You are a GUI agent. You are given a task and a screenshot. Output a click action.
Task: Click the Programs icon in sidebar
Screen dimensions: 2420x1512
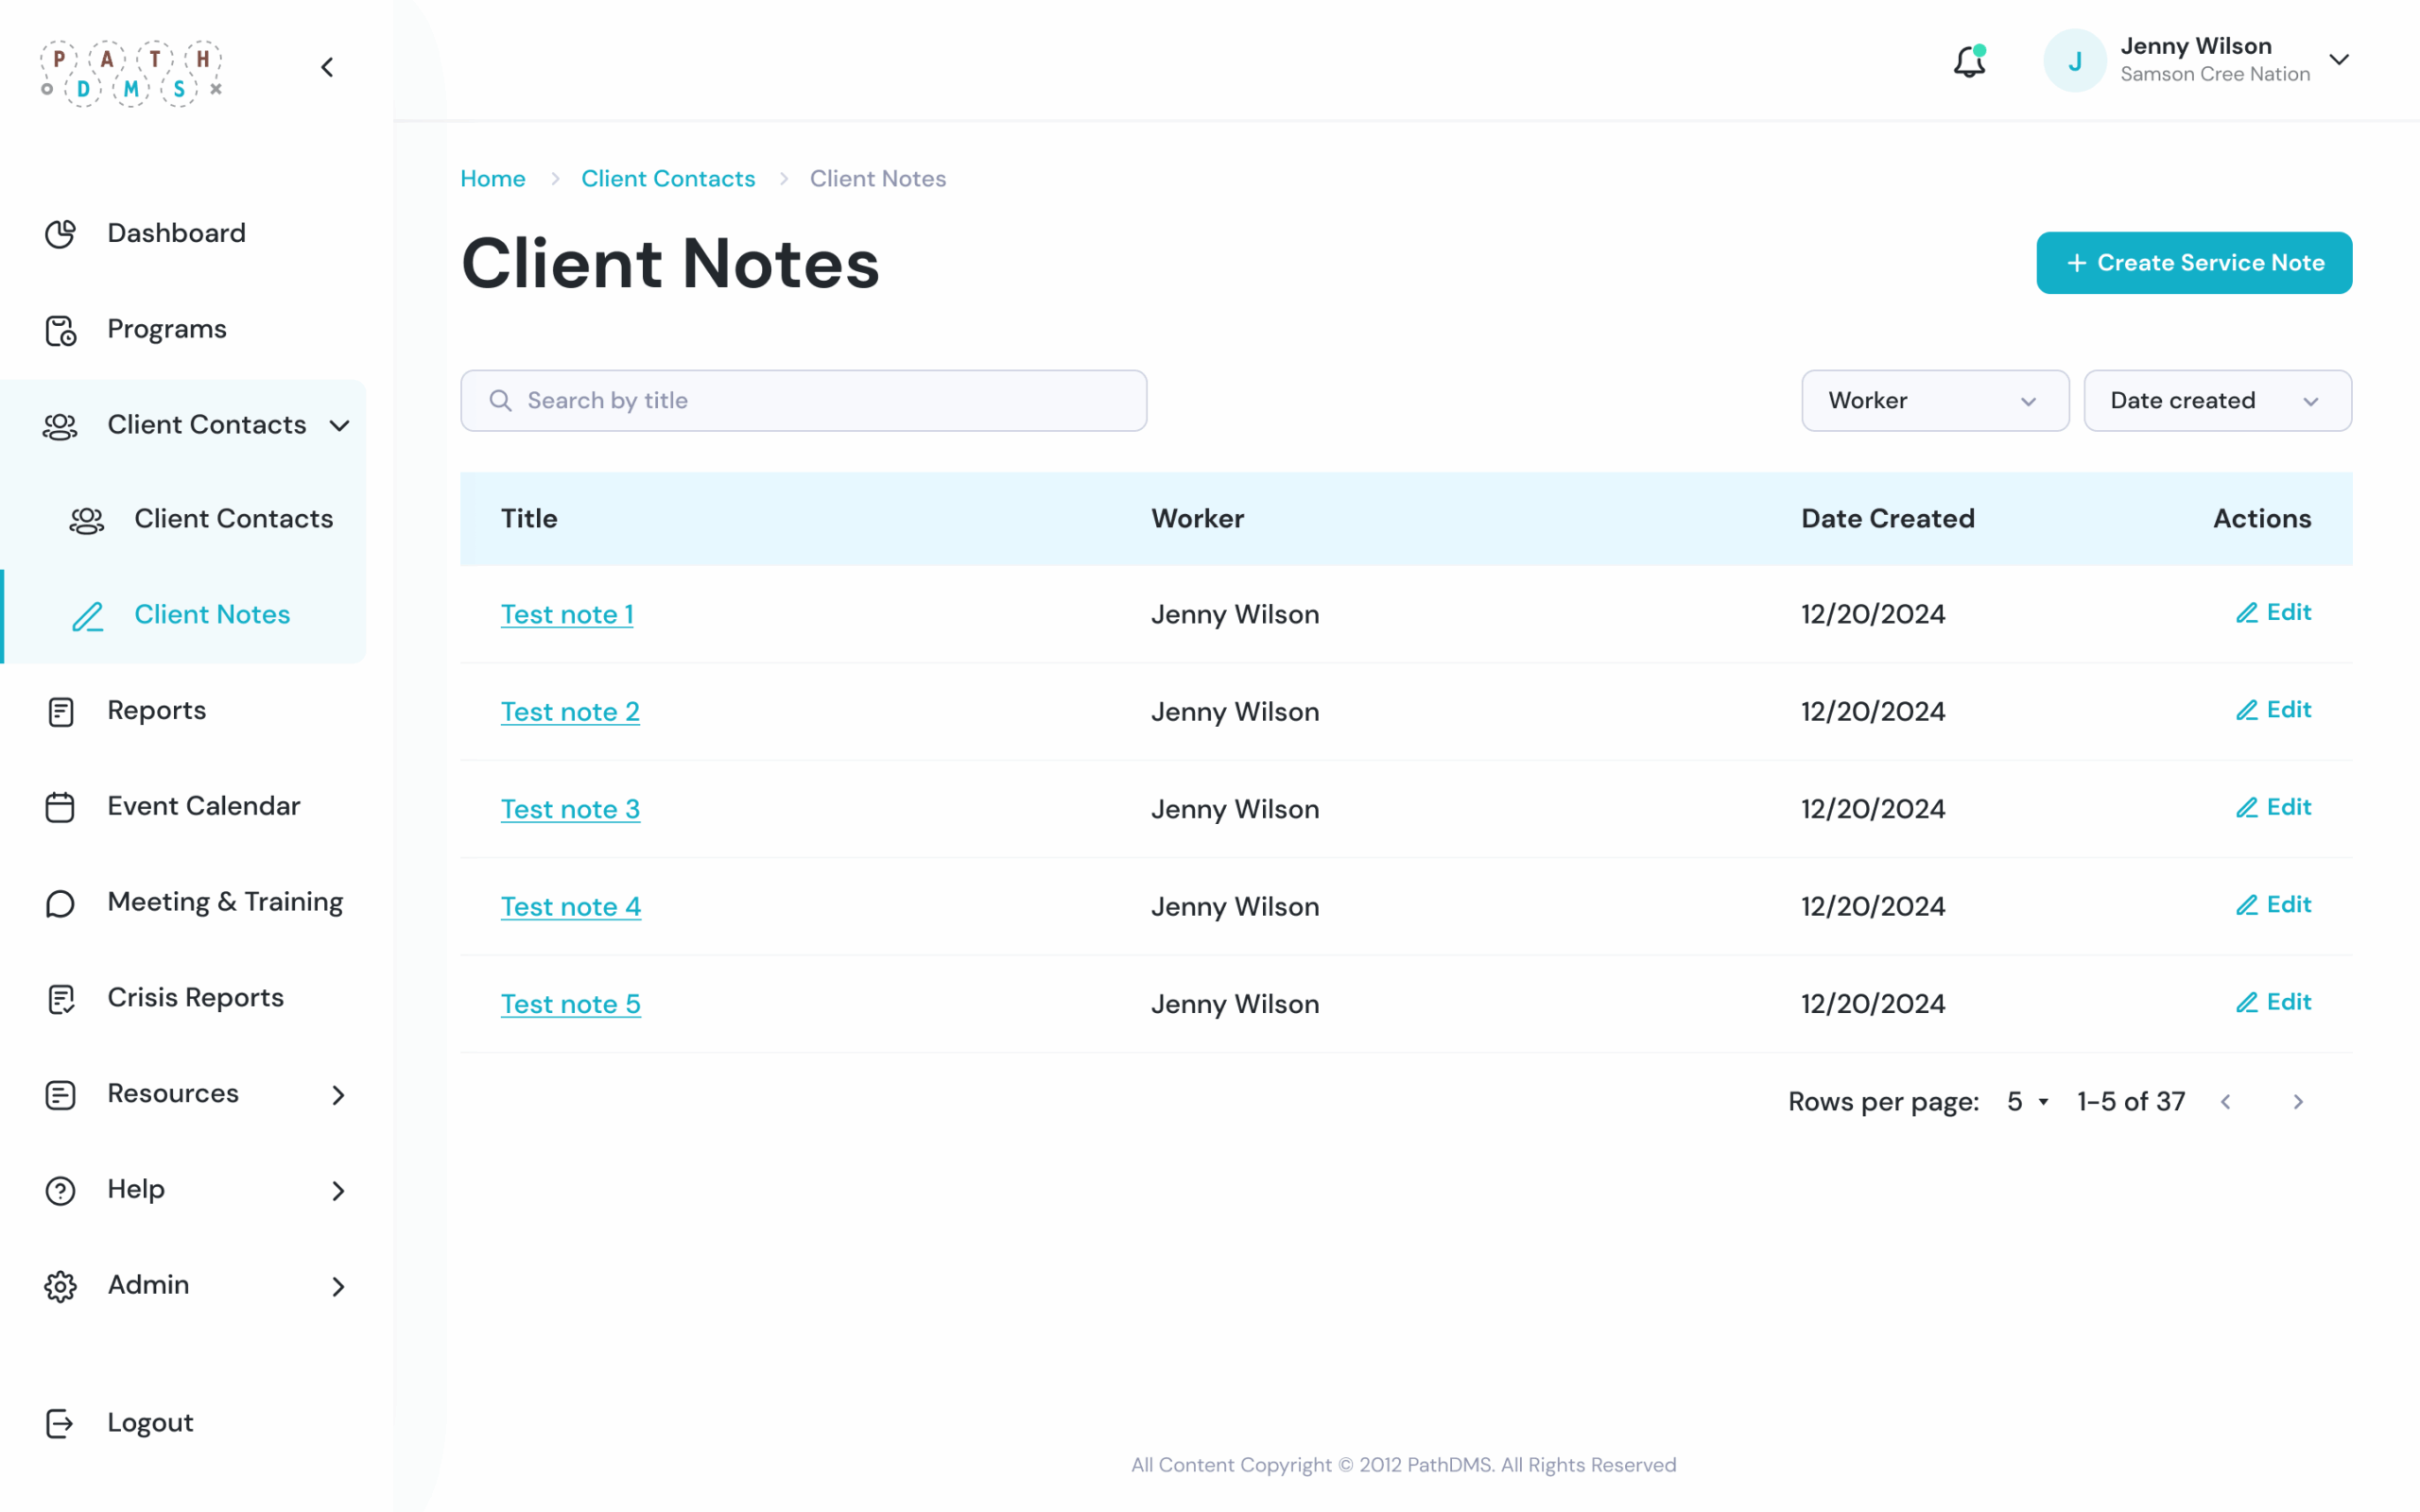[60, 330]
